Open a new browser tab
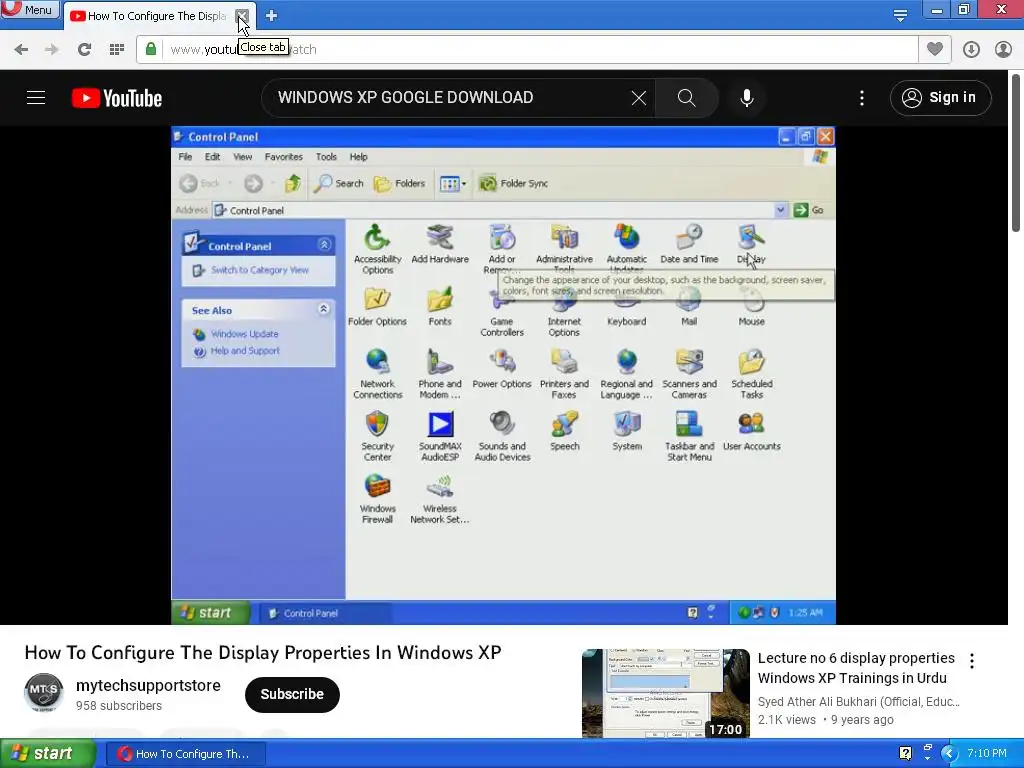The height and width of the screenshot is (768, 1024). [272, 16]
